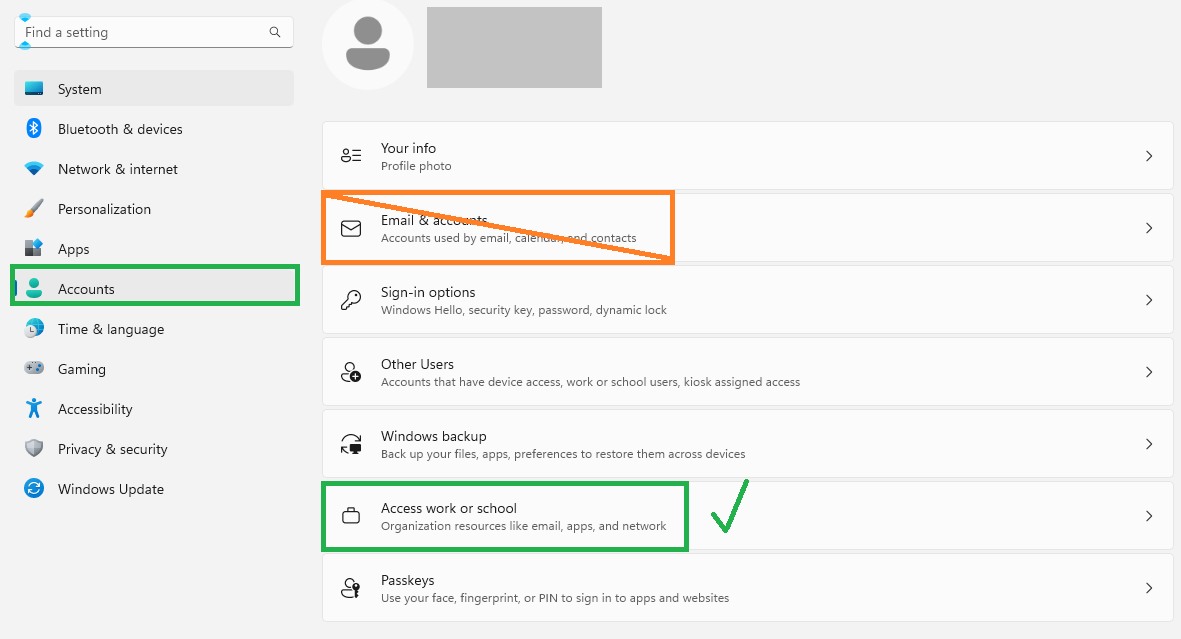The width and height of the screenshot is (1181, 639).
Task: Select Time & language in sidebar
Action: coord(154,329)
